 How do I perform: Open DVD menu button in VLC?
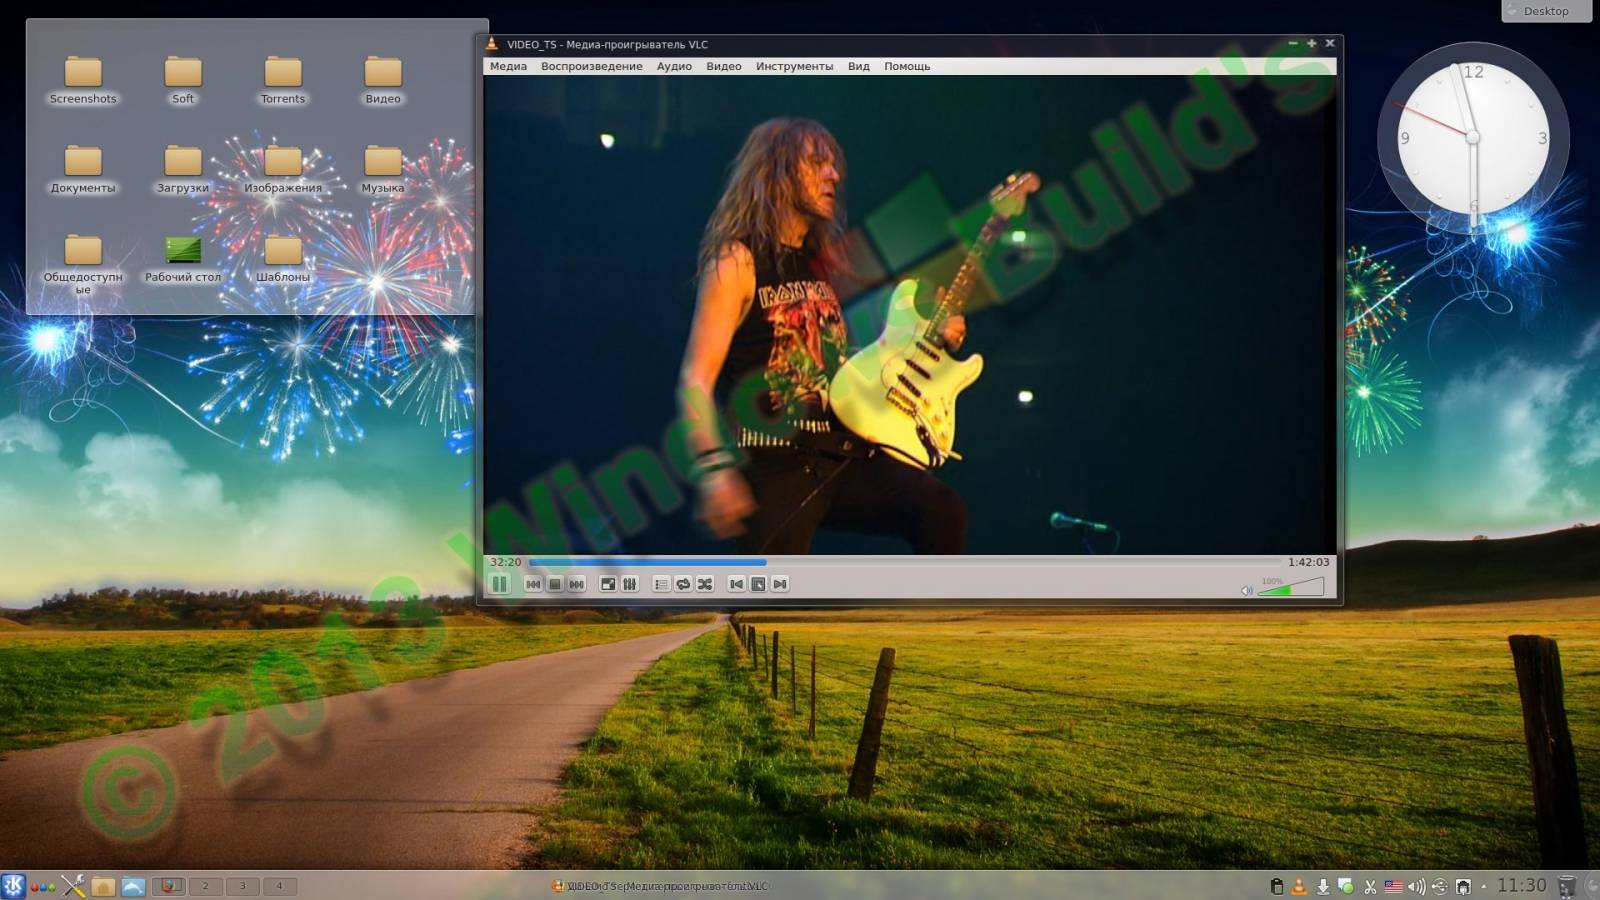[758, 584]
